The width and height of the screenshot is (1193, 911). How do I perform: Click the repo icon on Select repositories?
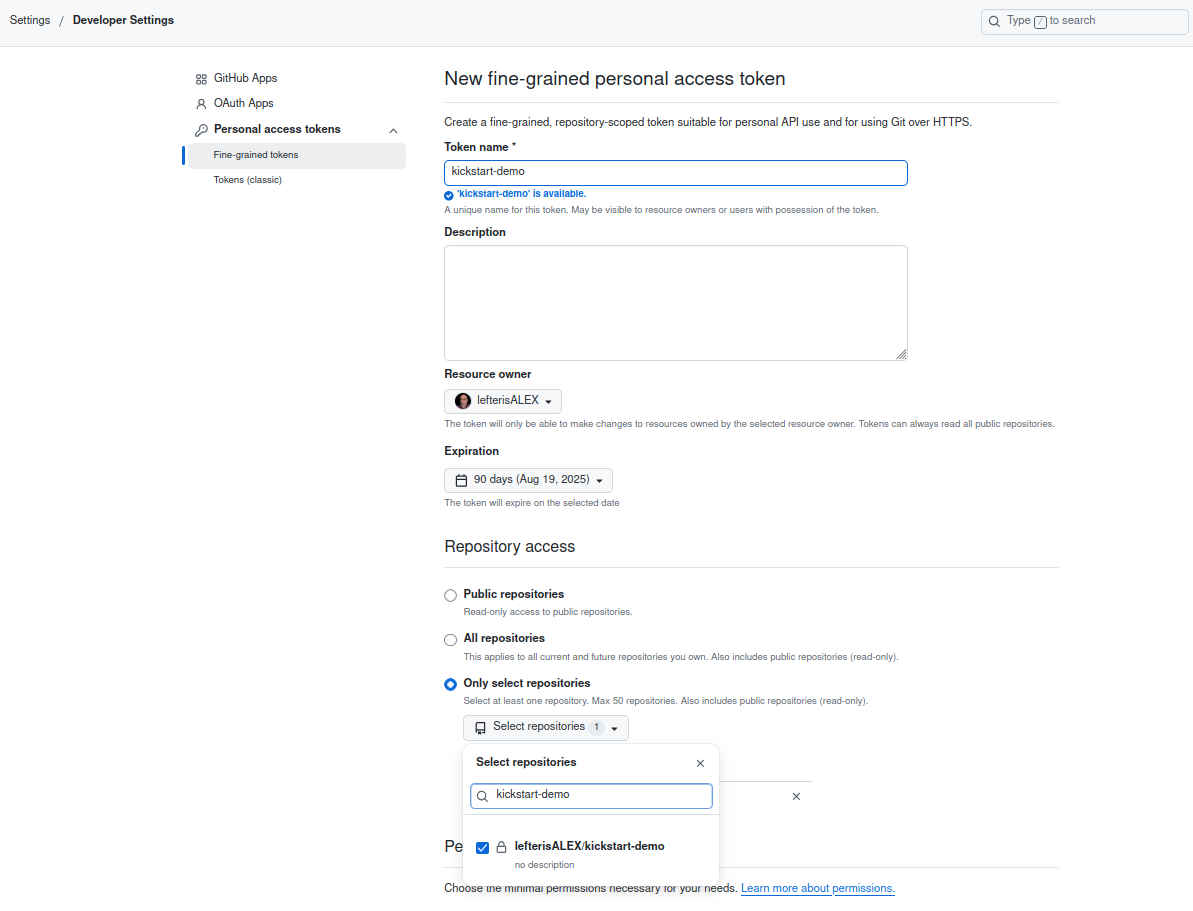(x=480, y=728)
